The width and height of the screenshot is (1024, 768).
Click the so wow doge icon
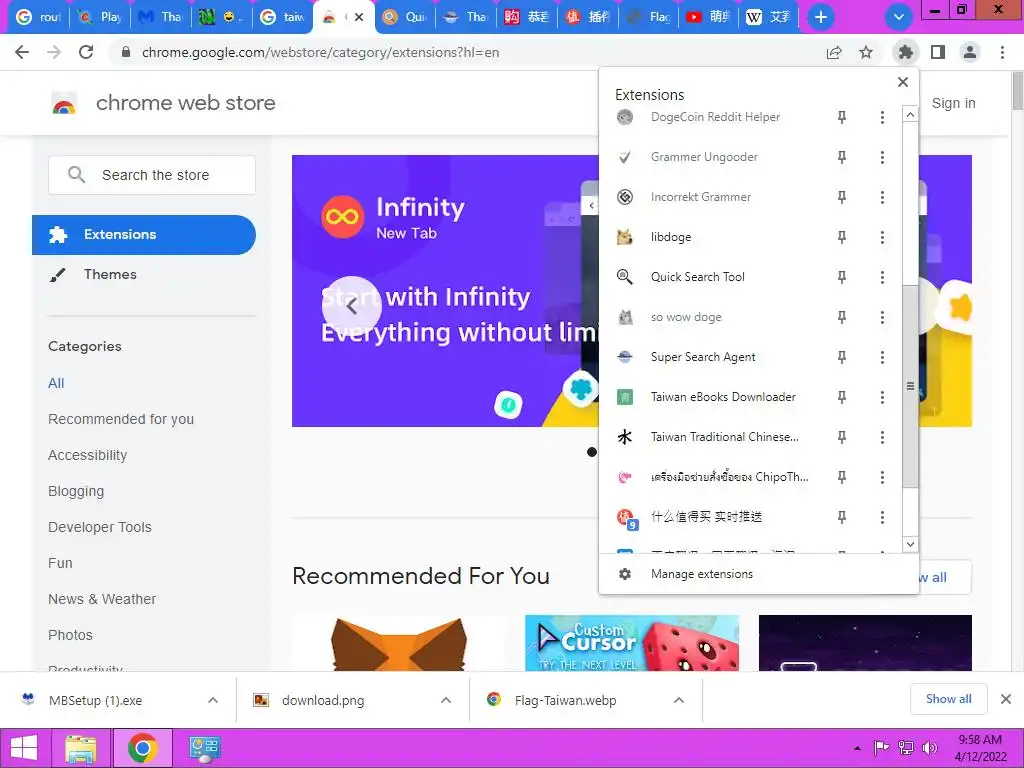pyautogui.click(x=625, y=317)
